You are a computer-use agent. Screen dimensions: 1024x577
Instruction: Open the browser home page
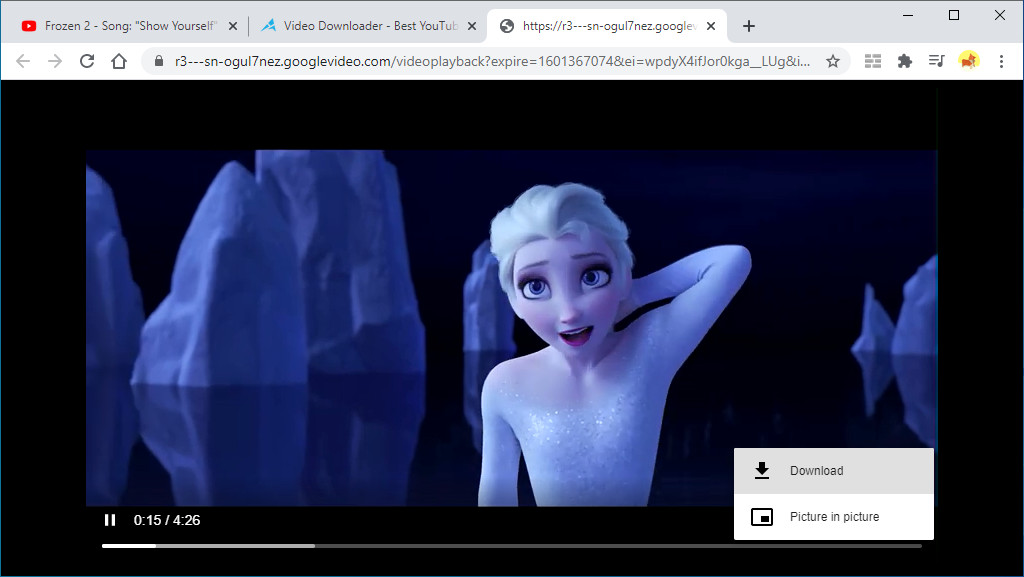[119, 61]
